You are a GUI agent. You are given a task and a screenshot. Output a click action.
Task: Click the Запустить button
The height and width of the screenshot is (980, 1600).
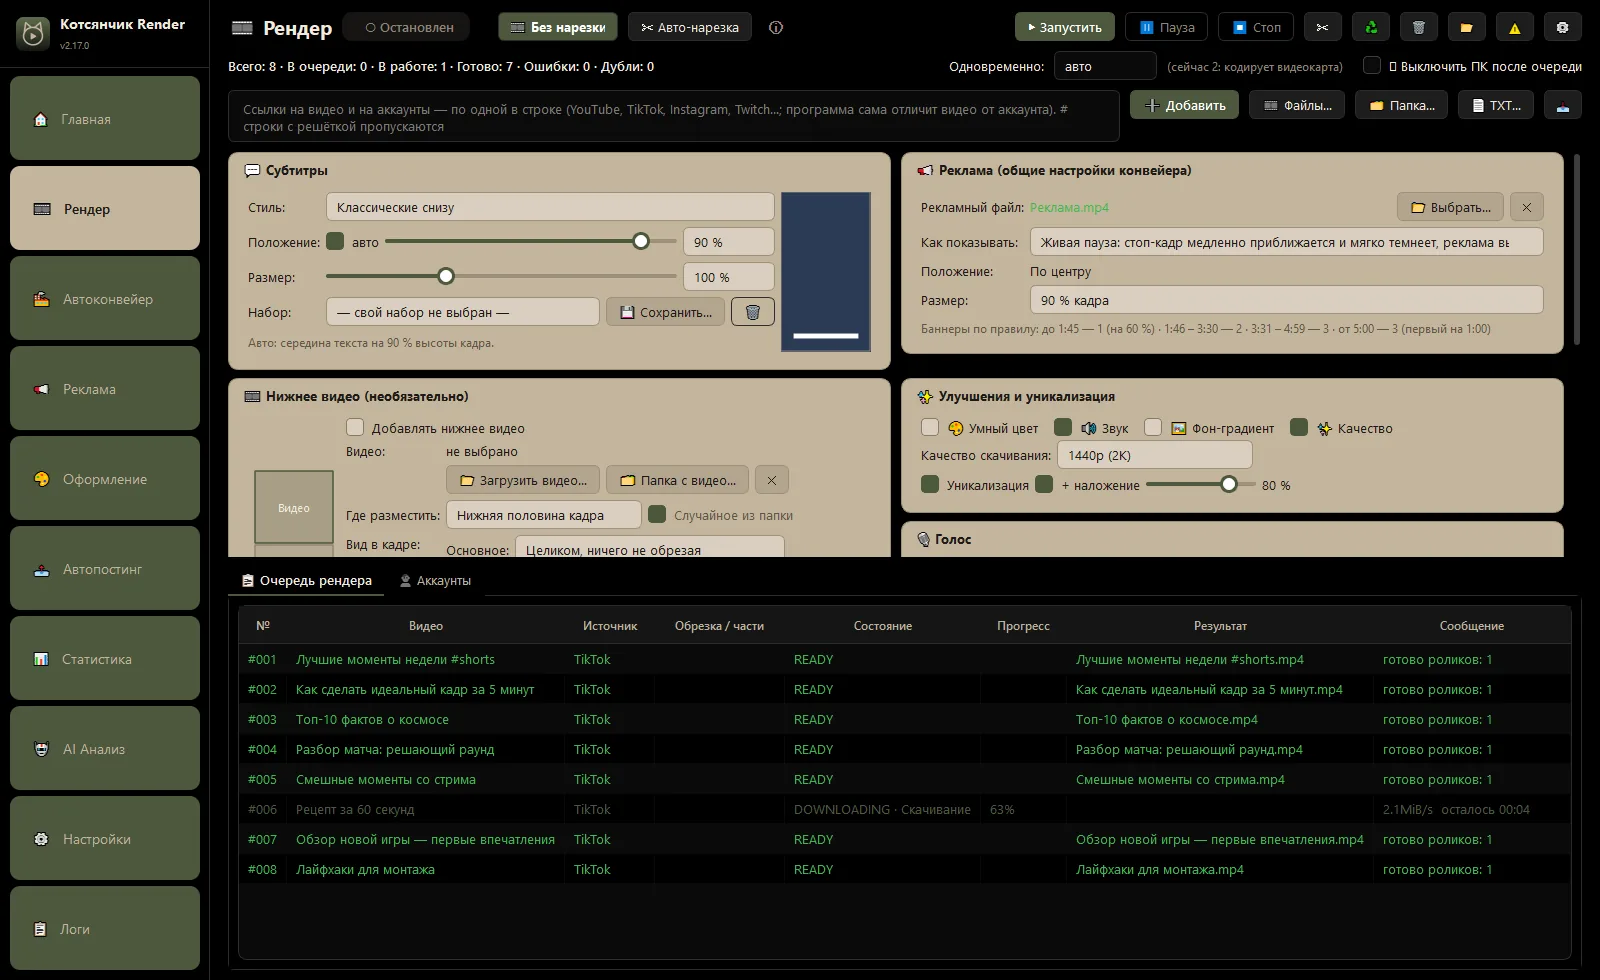[1065, 27]
